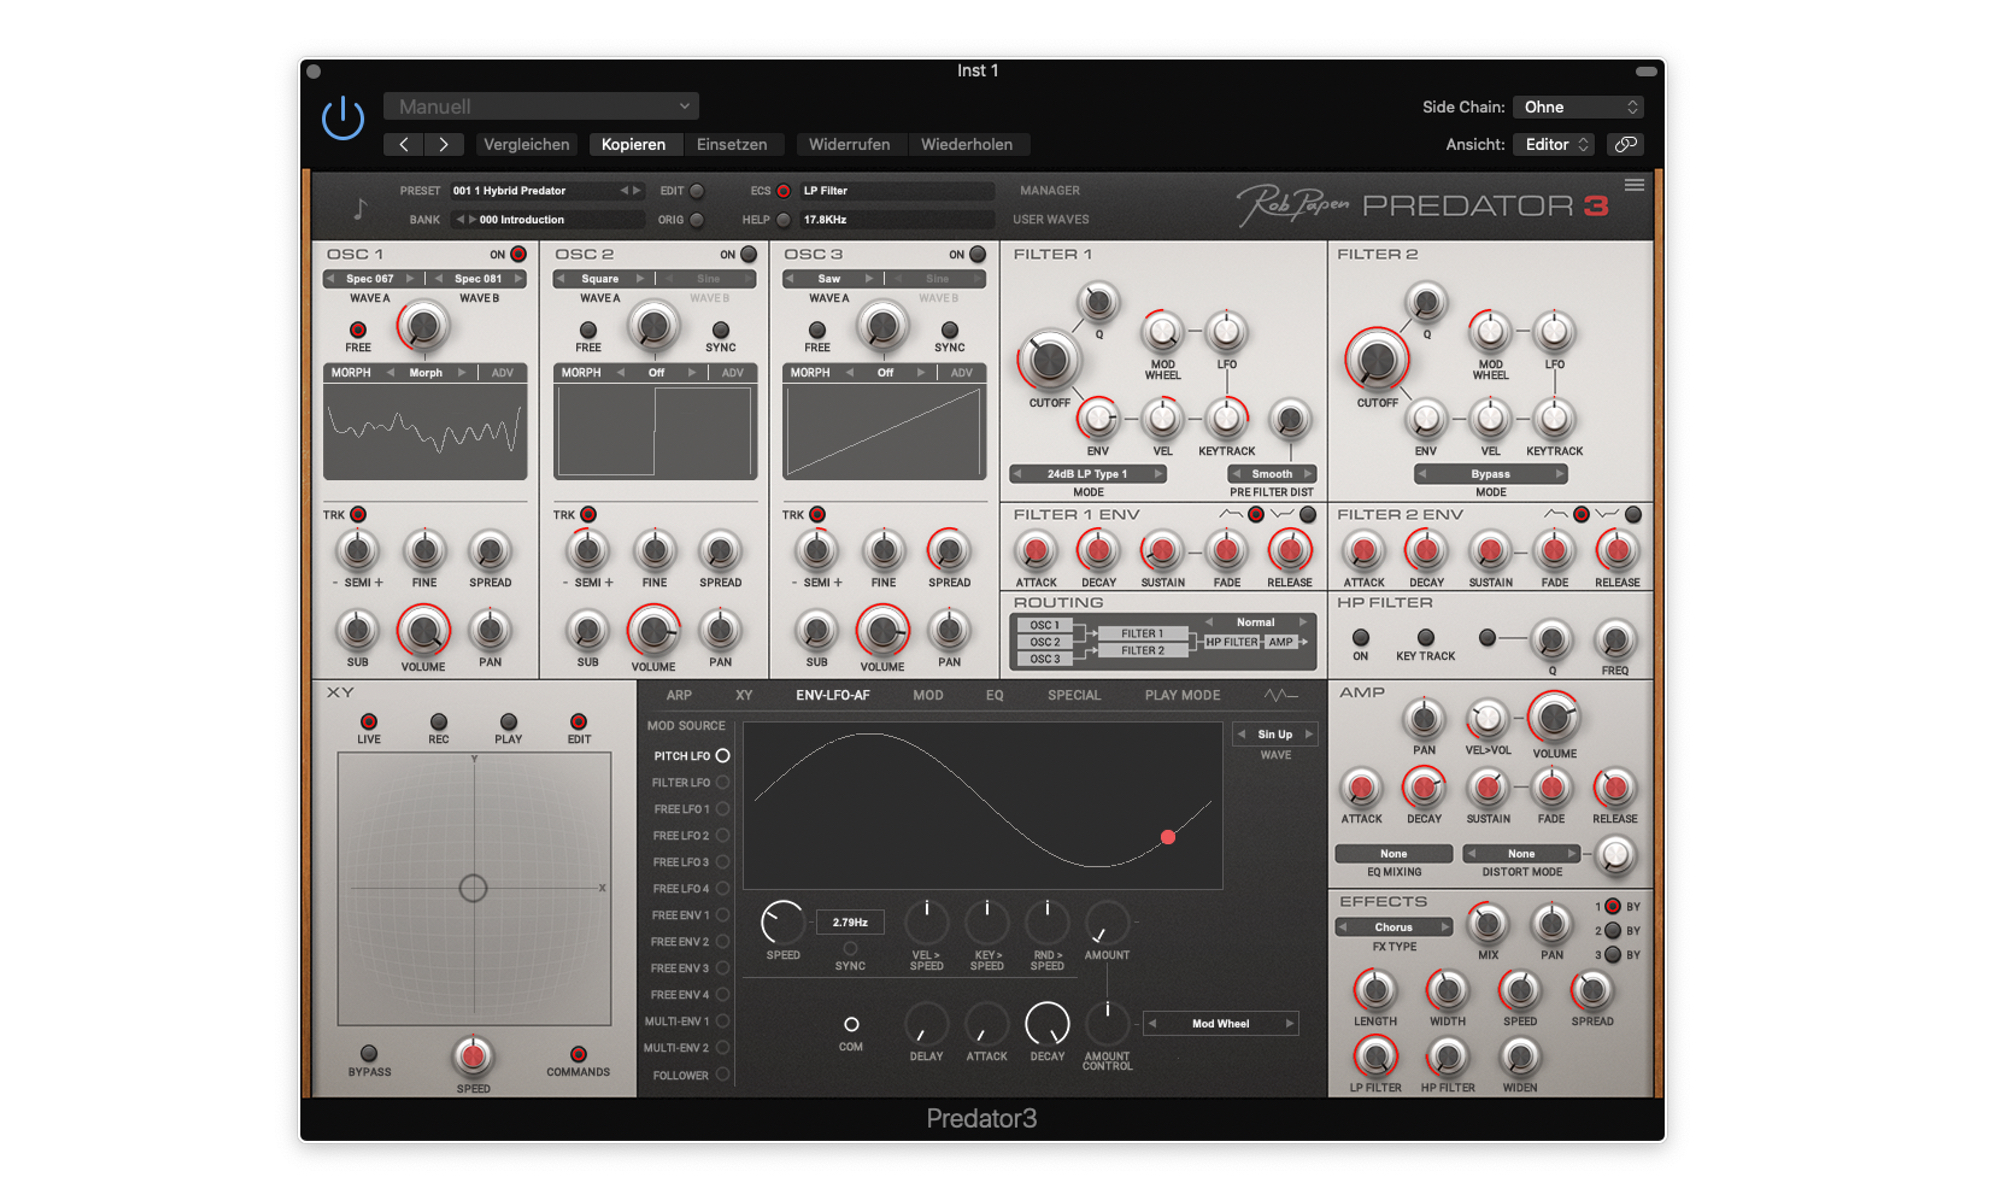Go to the next preset with right arrow
The width and height of the screenshot is (2000, 1200).
pyautogui.click(x=443, y=144)
